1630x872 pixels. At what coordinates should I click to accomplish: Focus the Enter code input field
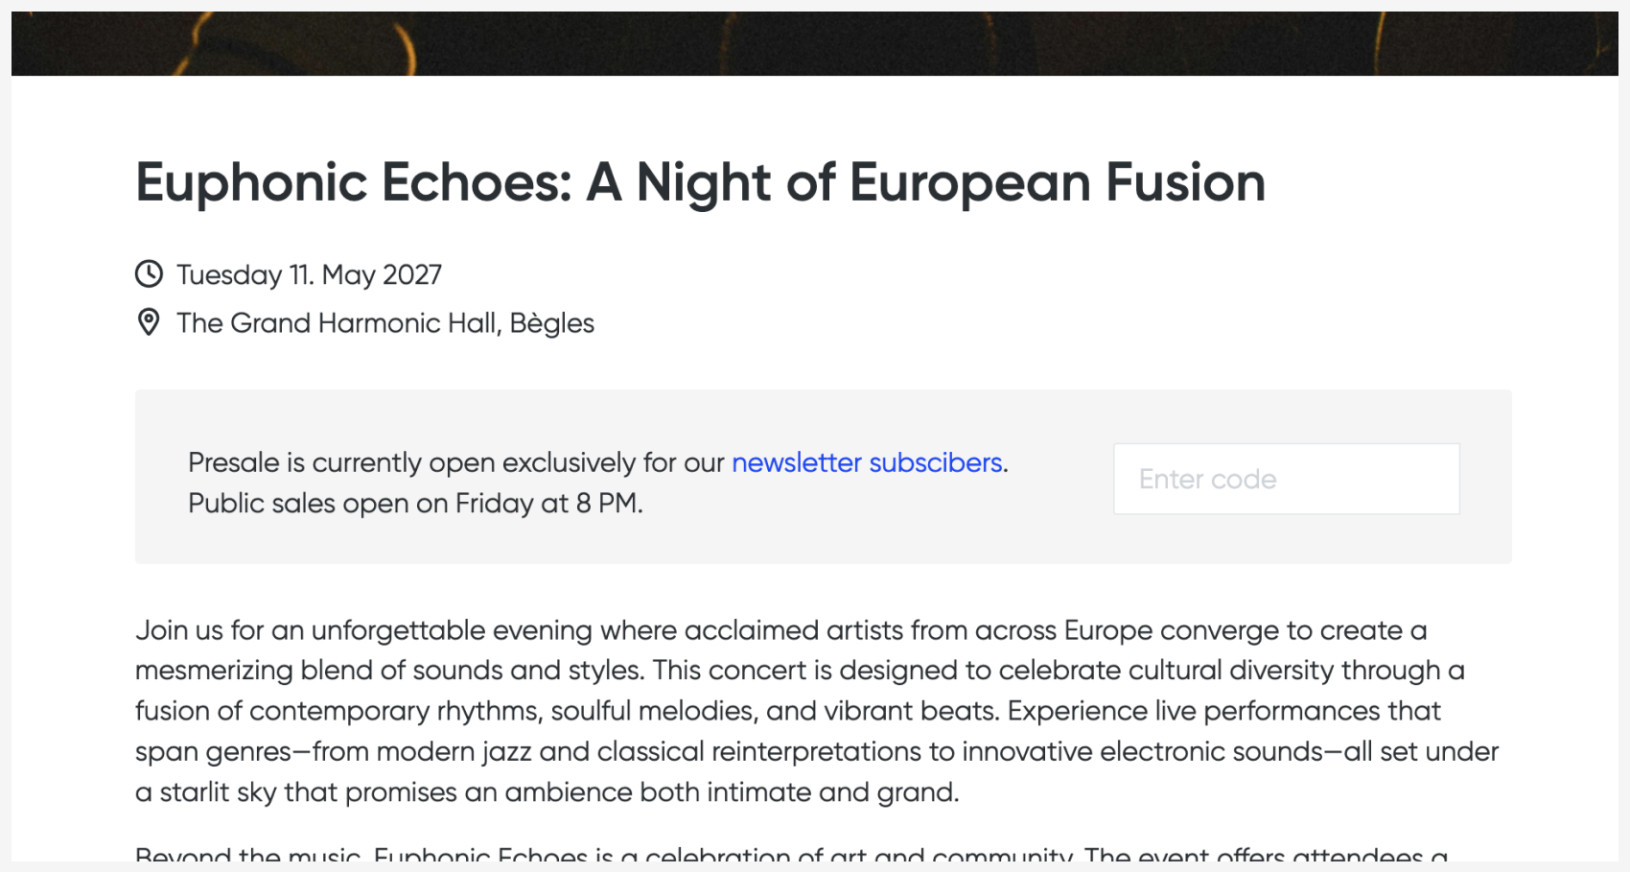[1286, 479]
